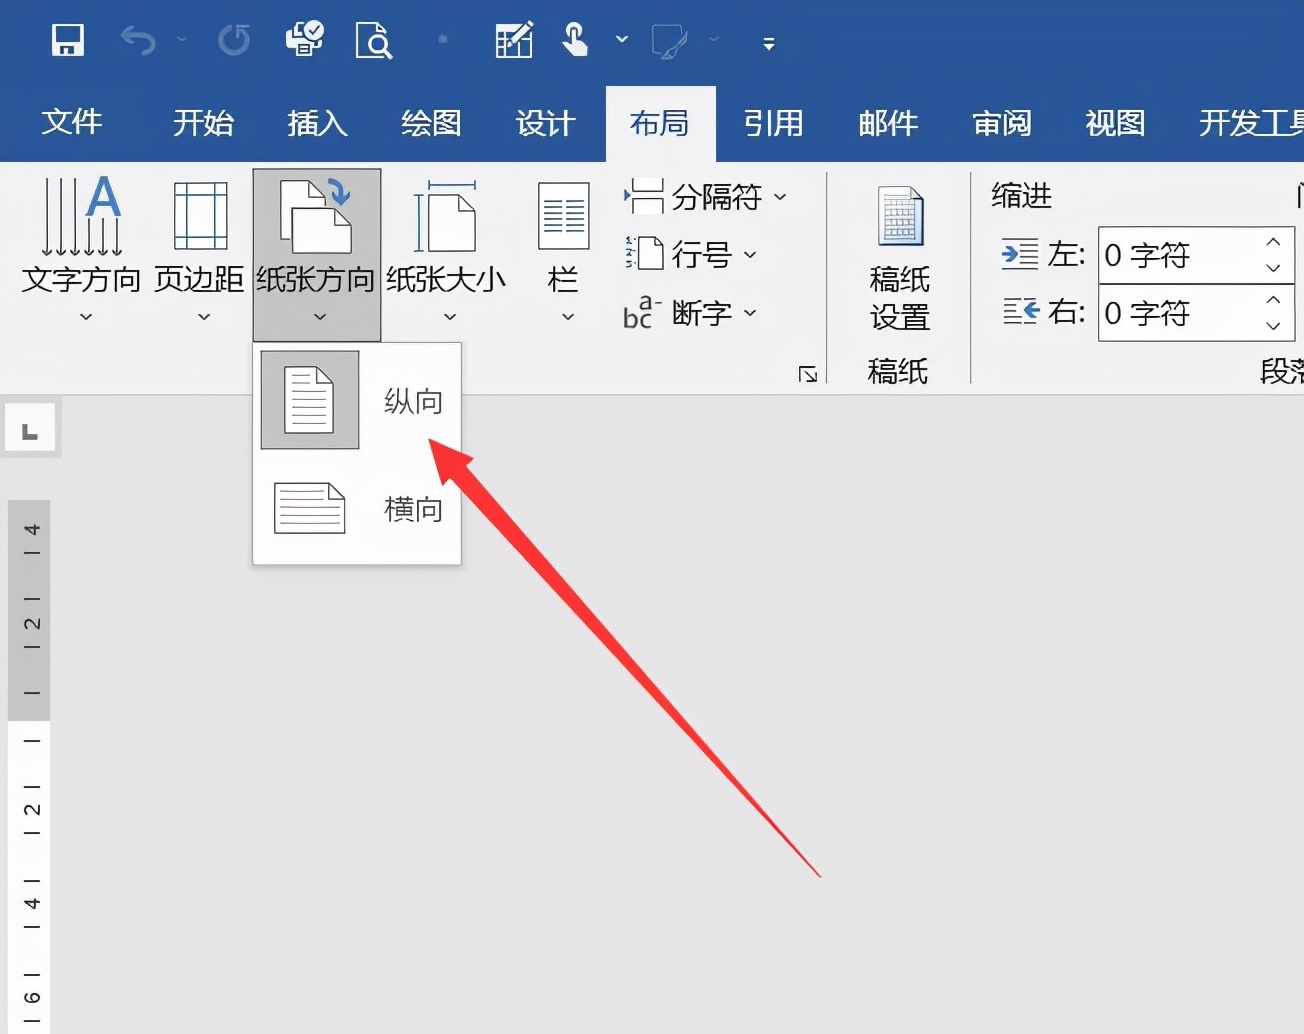The height and width of the screenshot is (1034, 1304).
Task: Select 纵向 portrait orientation
Action: tap(357, 400)
